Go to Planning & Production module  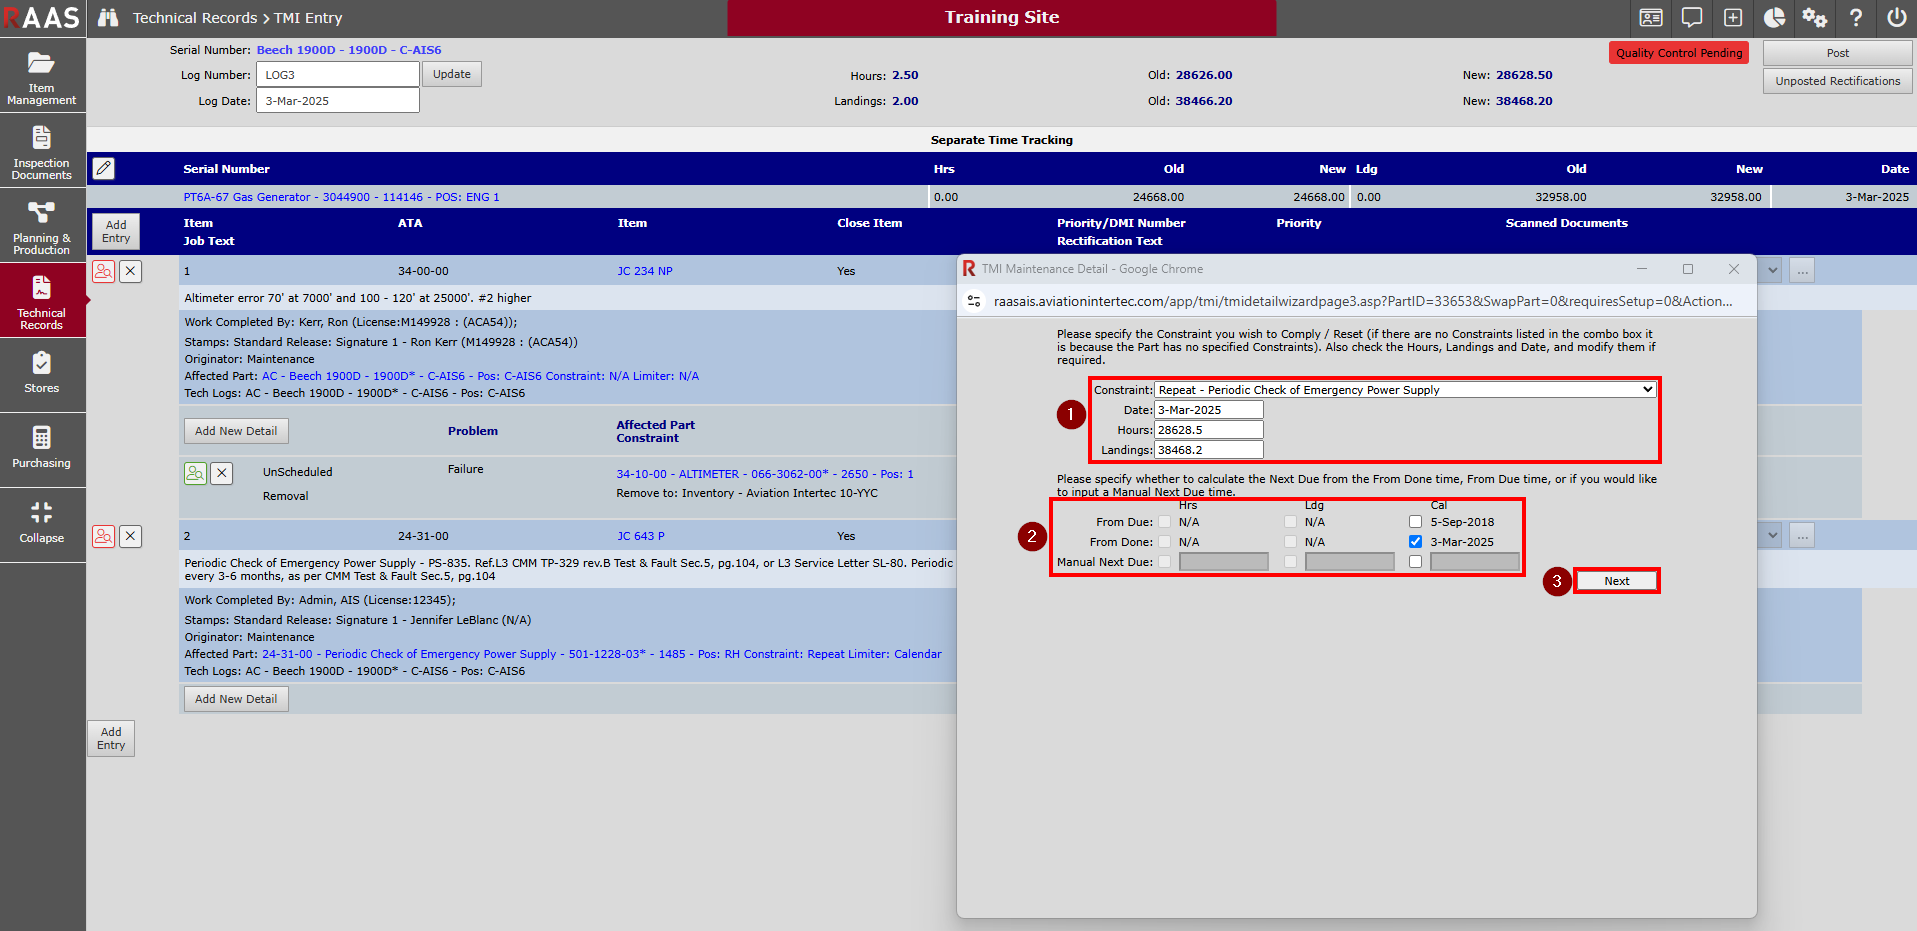42,226
